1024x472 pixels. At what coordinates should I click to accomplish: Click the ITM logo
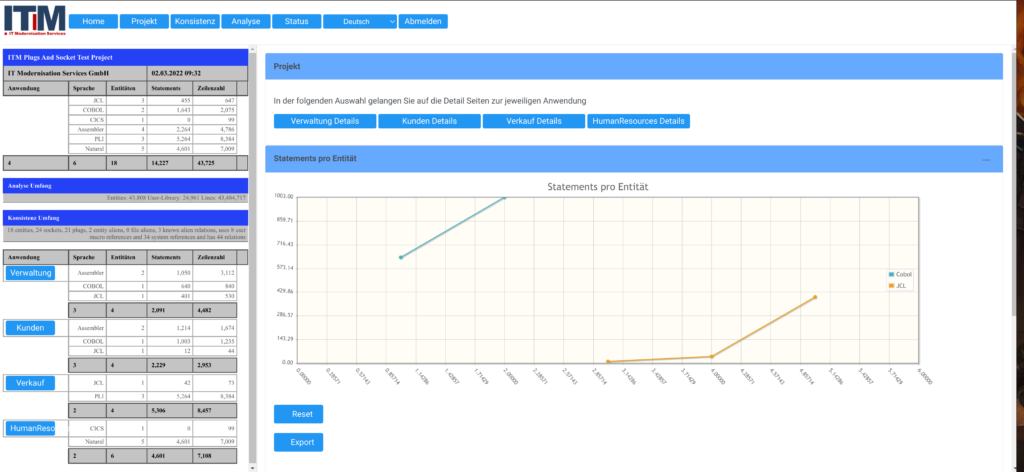[x=34, y=20]
